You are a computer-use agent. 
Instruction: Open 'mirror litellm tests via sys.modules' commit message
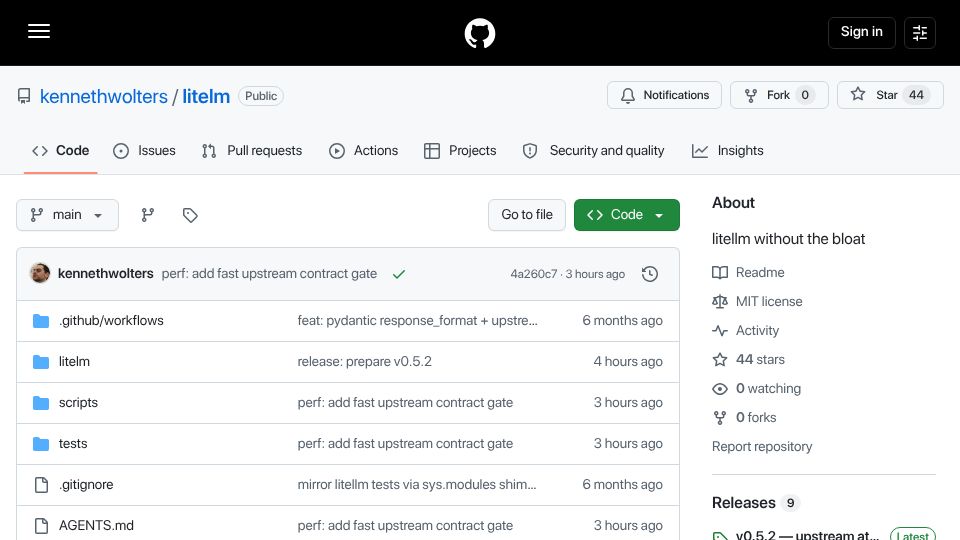[x=417, y=485]
